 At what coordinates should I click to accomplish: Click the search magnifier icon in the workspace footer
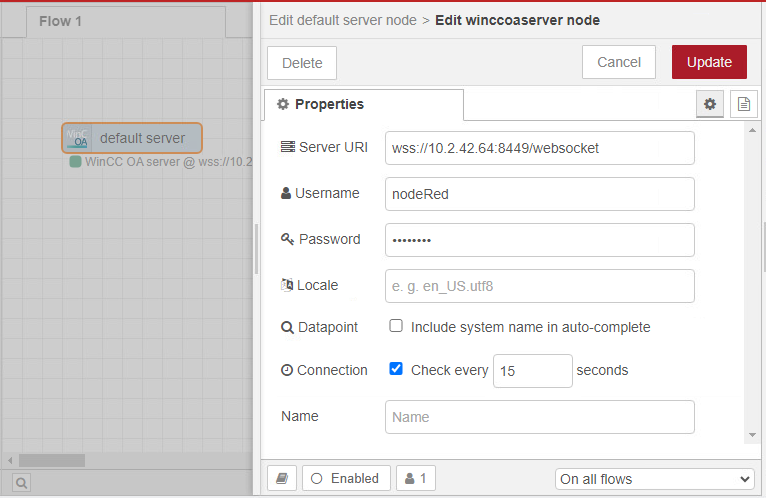21,482
